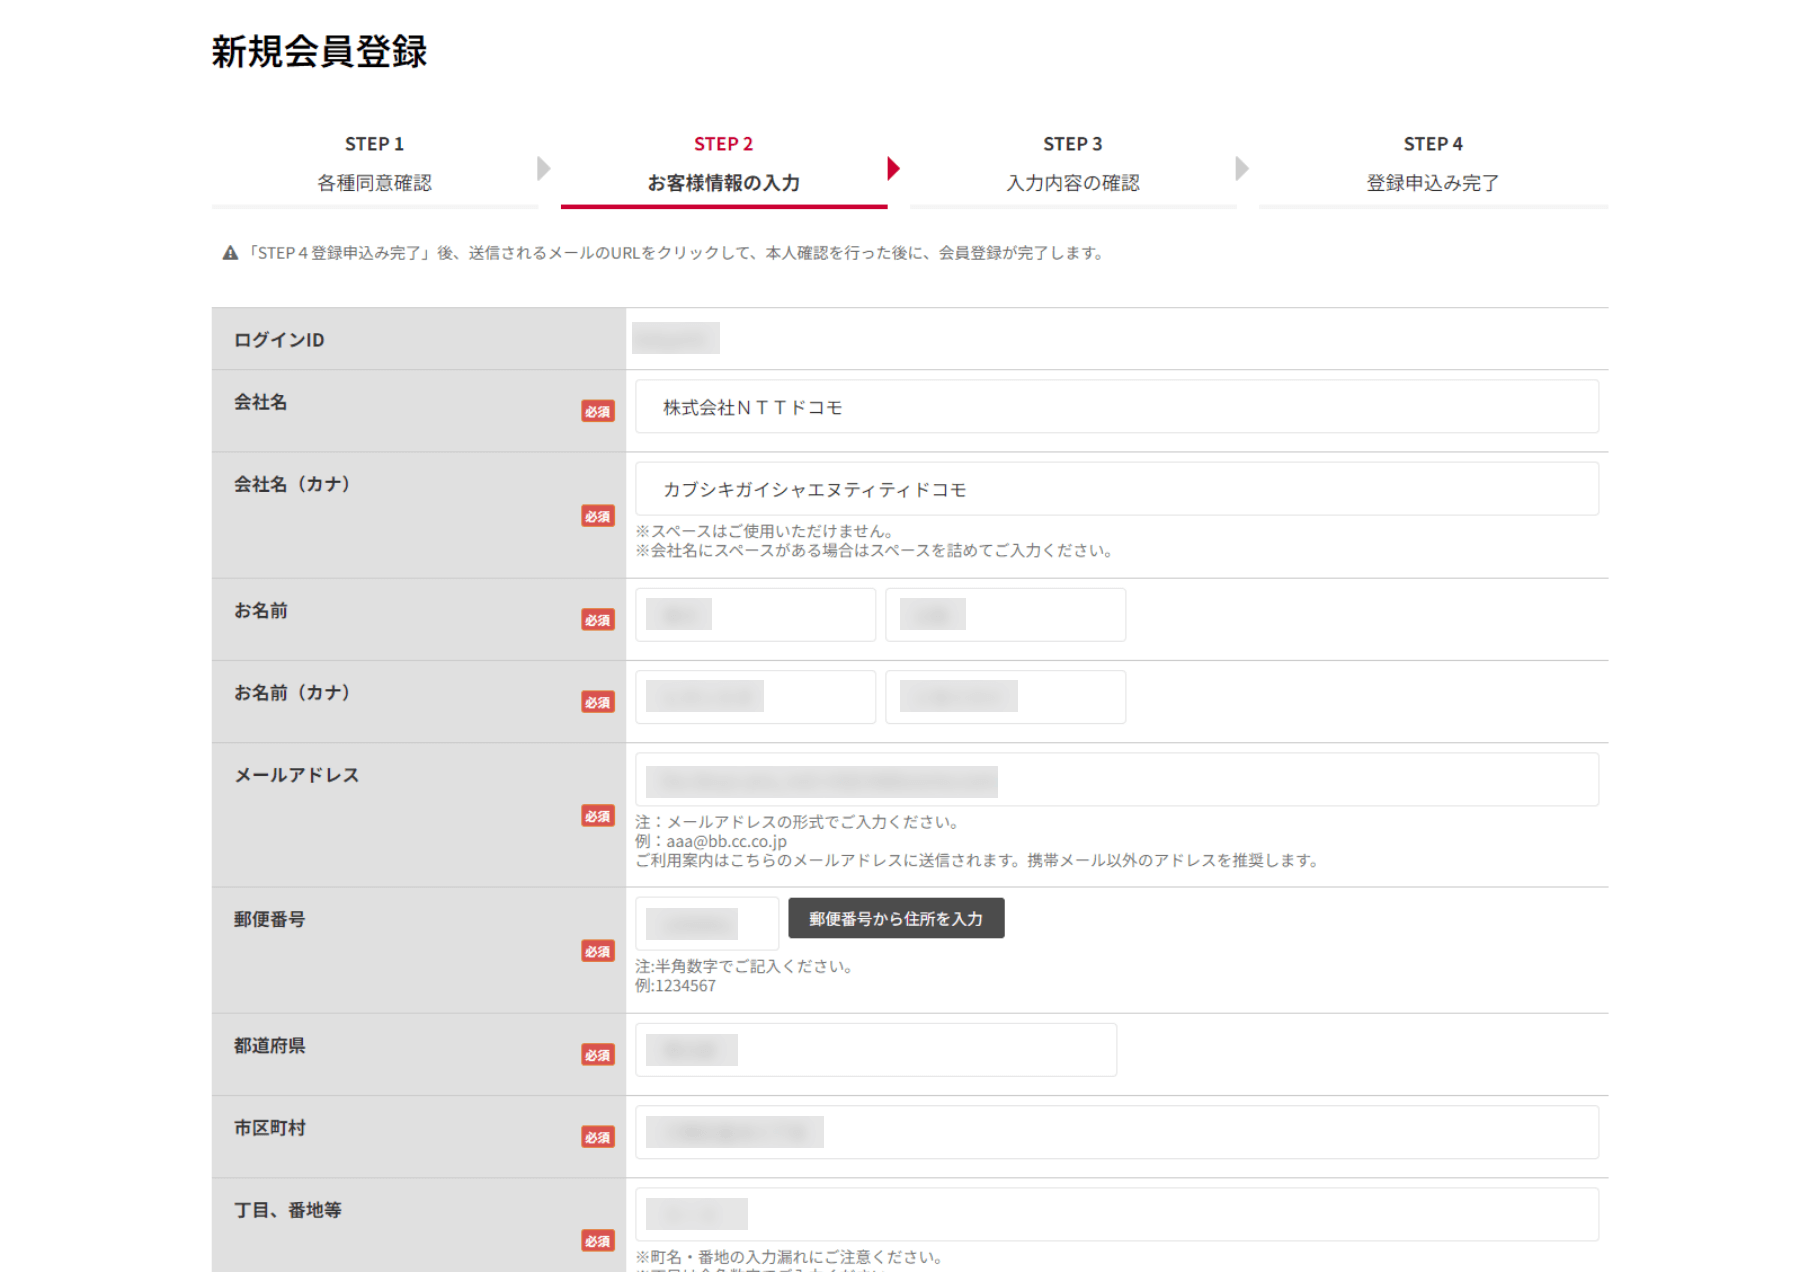1800x1272 pixels.
Task: Click the blurred ログインID value
Action: (x=676, y=338)
